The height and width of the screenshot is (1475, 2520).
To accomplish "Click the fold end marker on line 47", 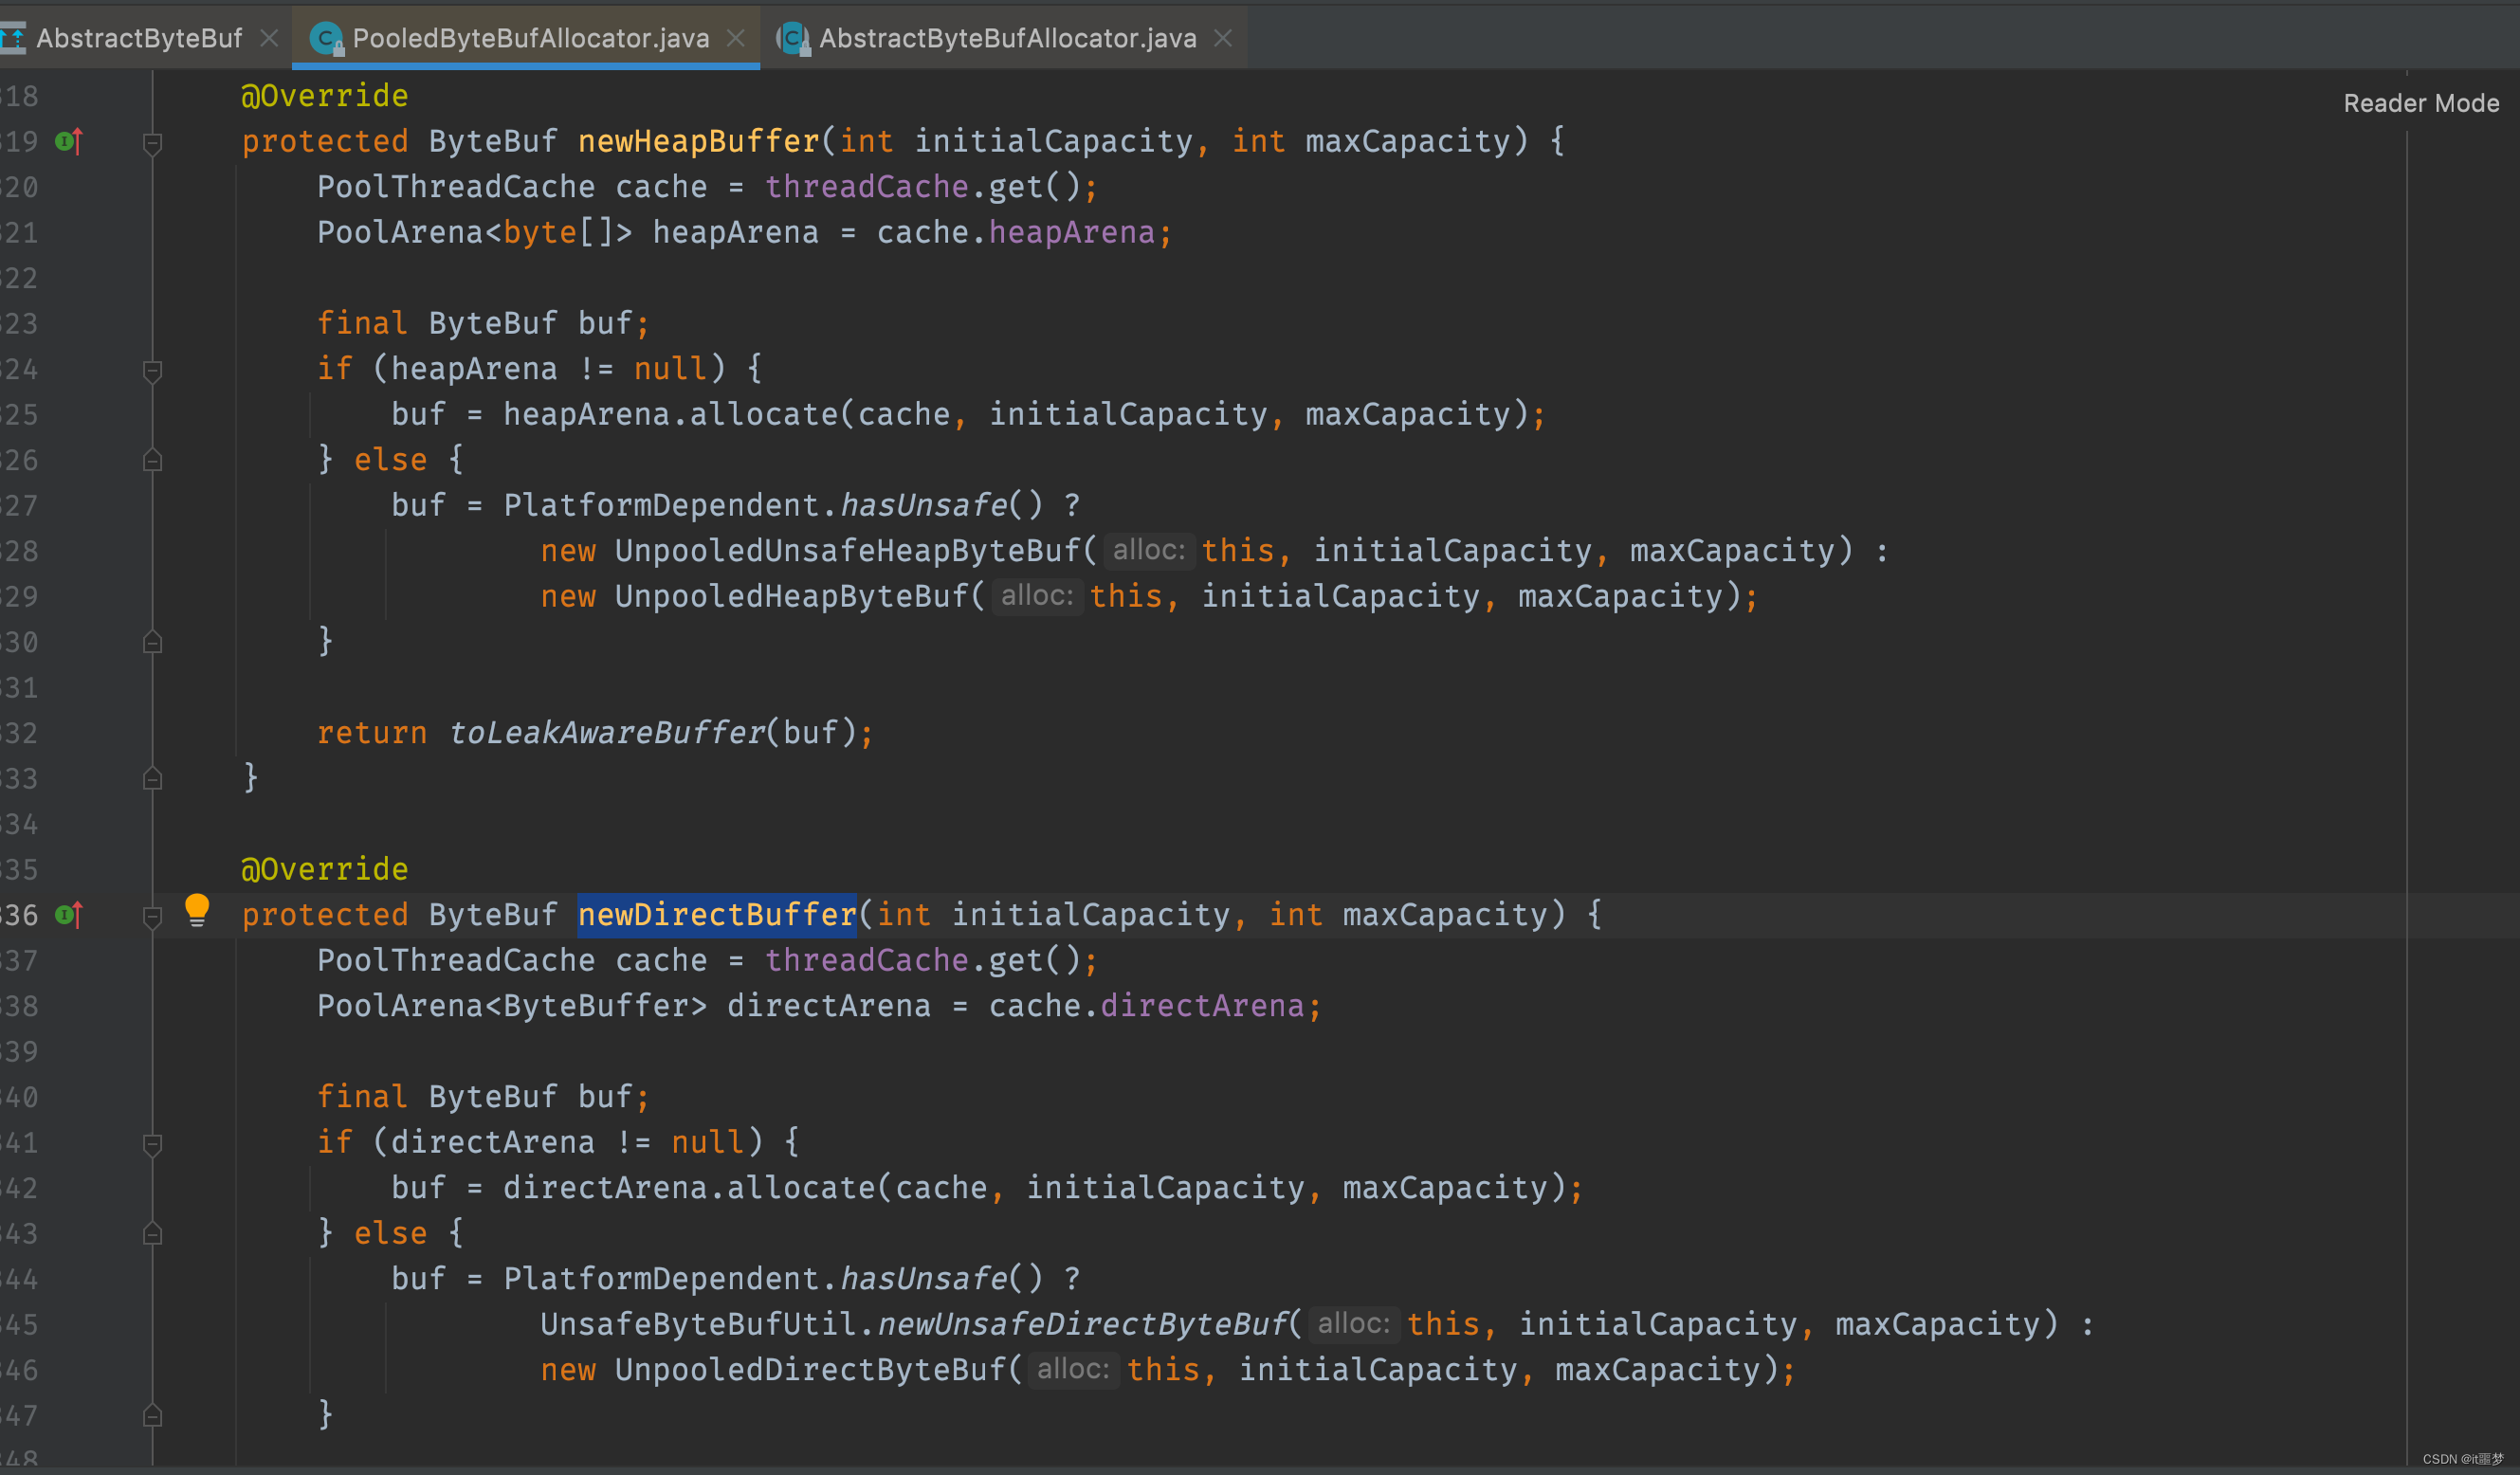I will coord(152,1416).
